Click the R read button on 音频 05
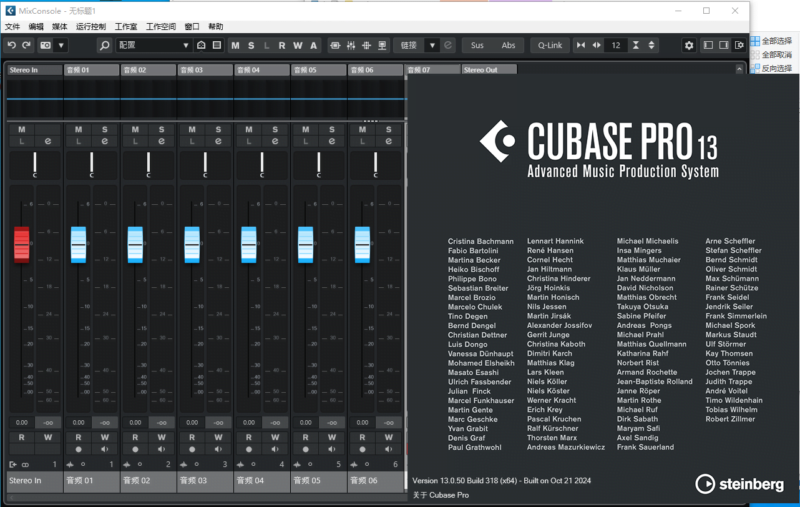800x507 pixels. coord(305,437)
